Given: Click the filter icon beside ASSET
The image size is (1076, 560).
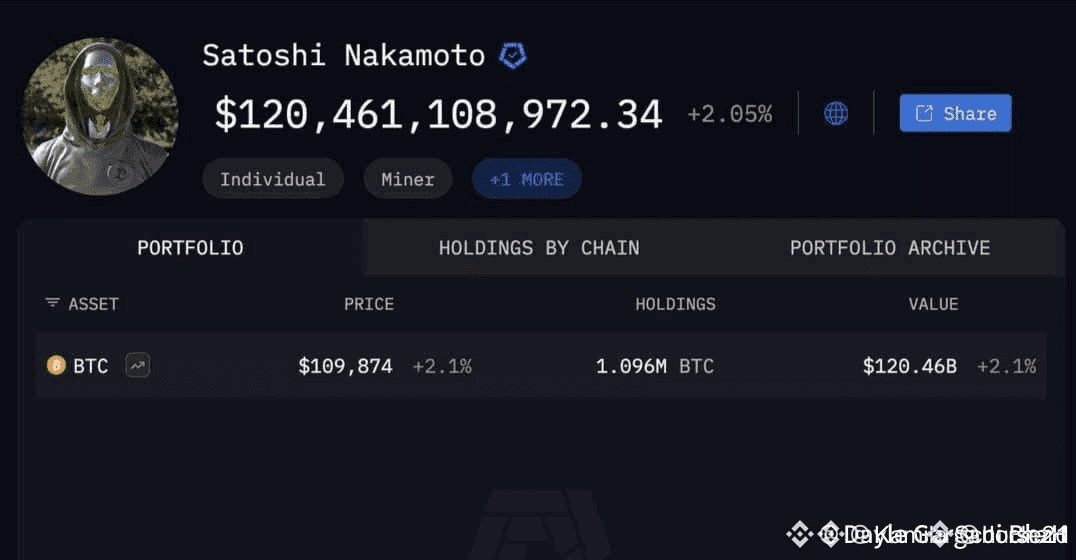Looking at the screenshot, I should pos(52,303).
